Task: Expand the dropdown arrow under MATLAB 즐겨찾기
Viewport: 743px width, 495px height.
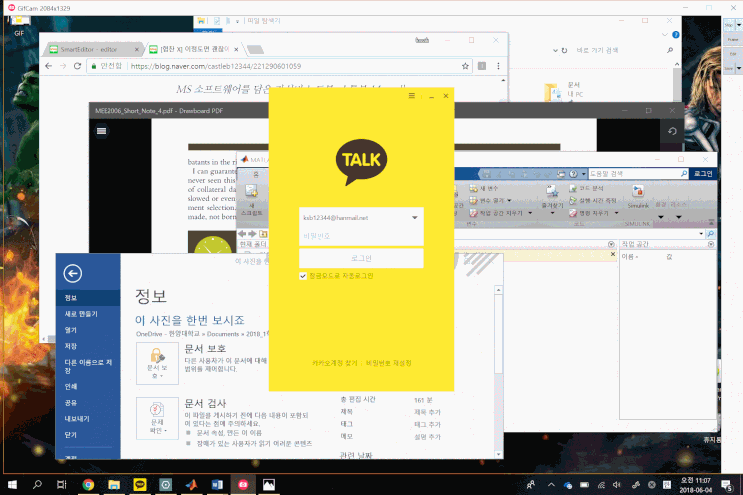Action: [x=552, y=213]
